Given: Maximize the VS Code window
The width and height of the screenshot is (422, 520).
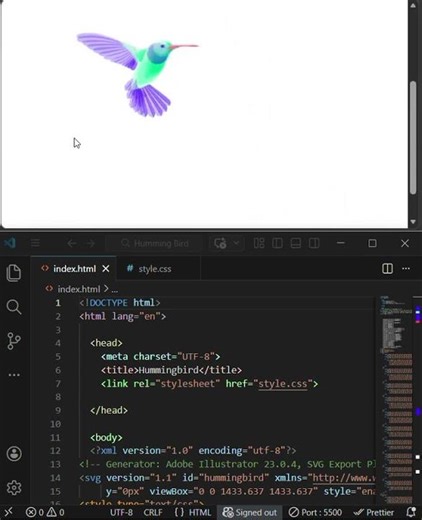Looking at the screenshot, I should pos(372,243).
